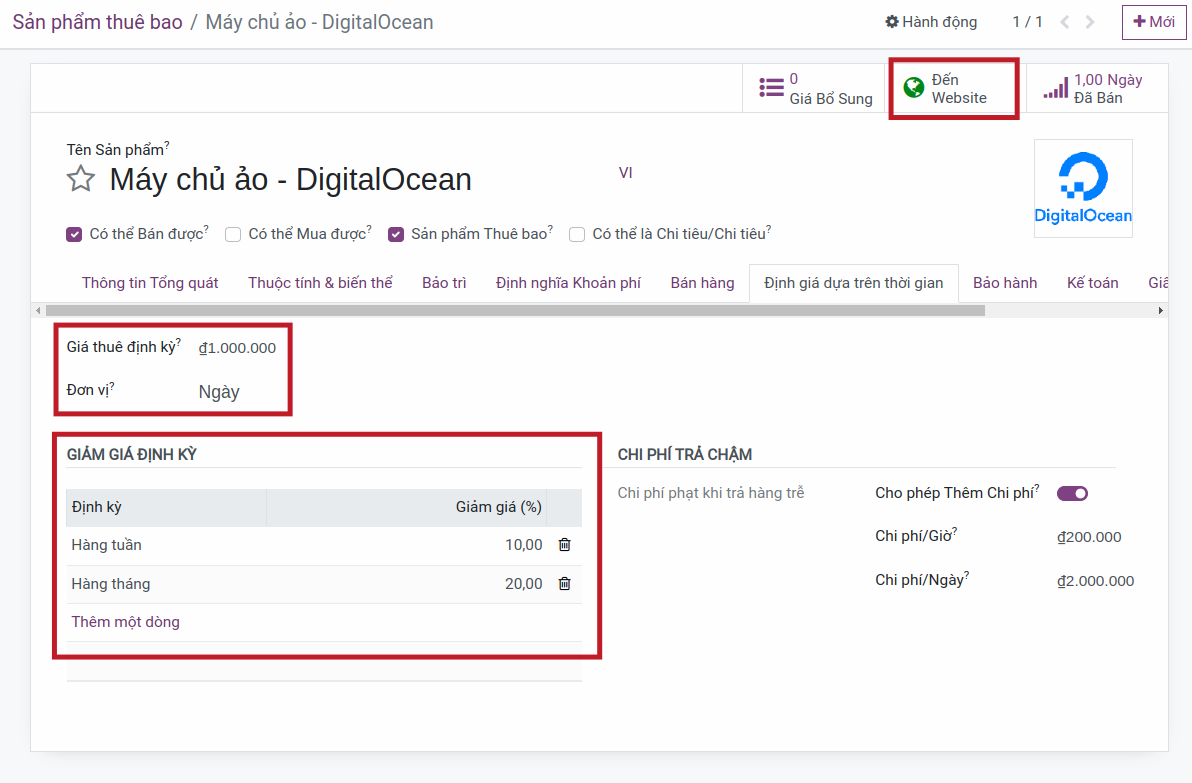Create new record with Mới button
The width and height of the screenshot is (1192, 783).
coord(1153,22)
